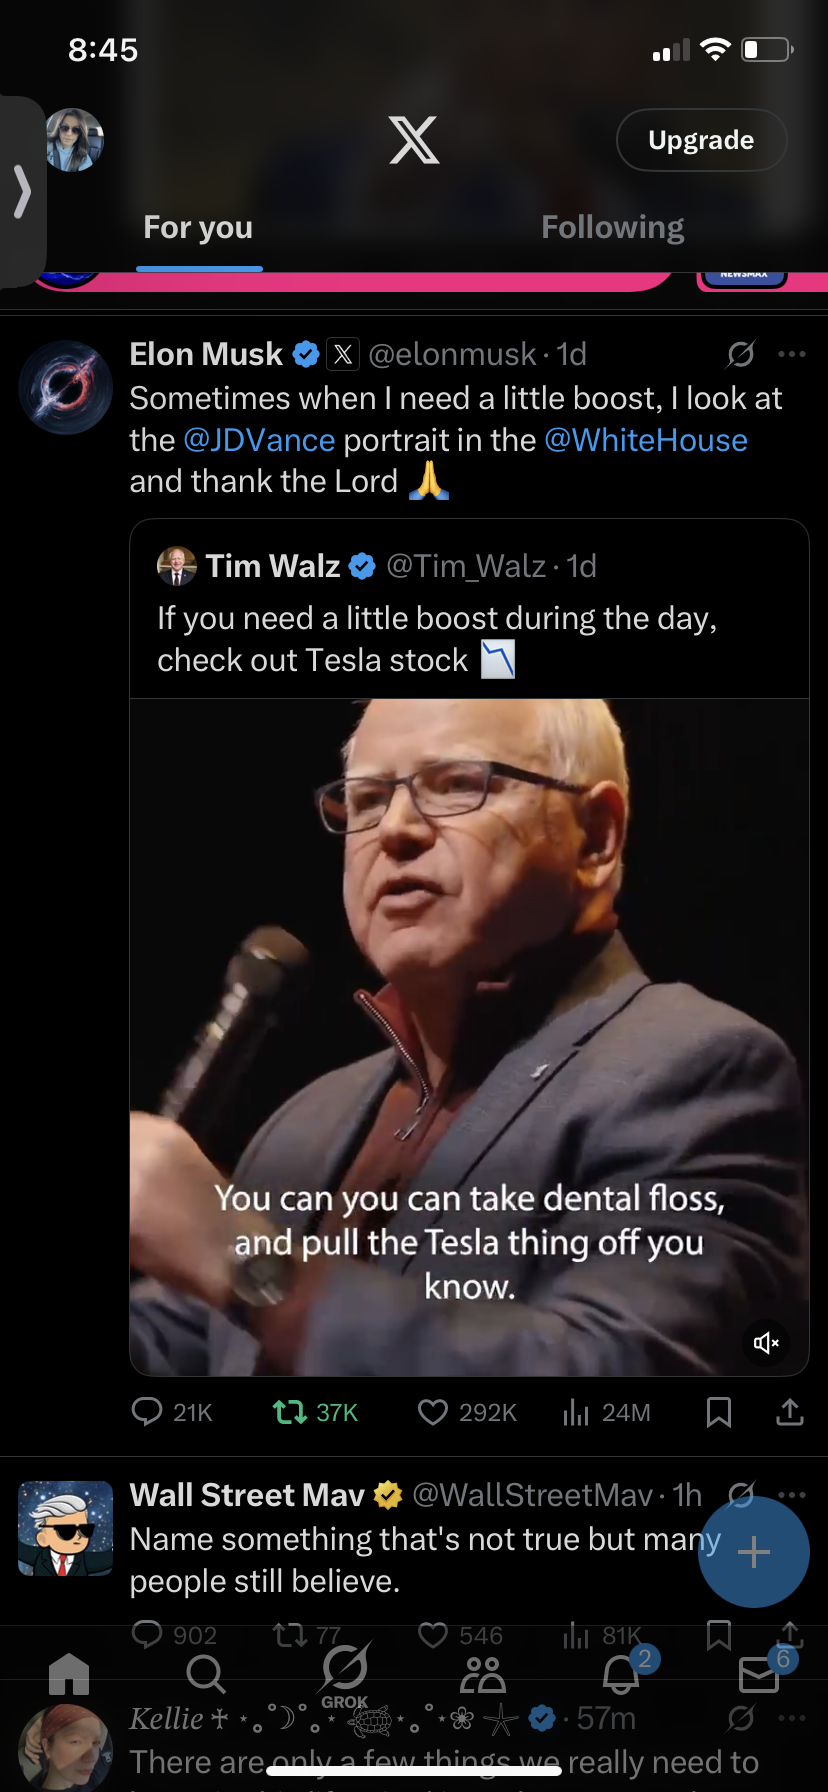Compose a new post with plus button
828x1792 pixels.
click(x=753, y=1551)
